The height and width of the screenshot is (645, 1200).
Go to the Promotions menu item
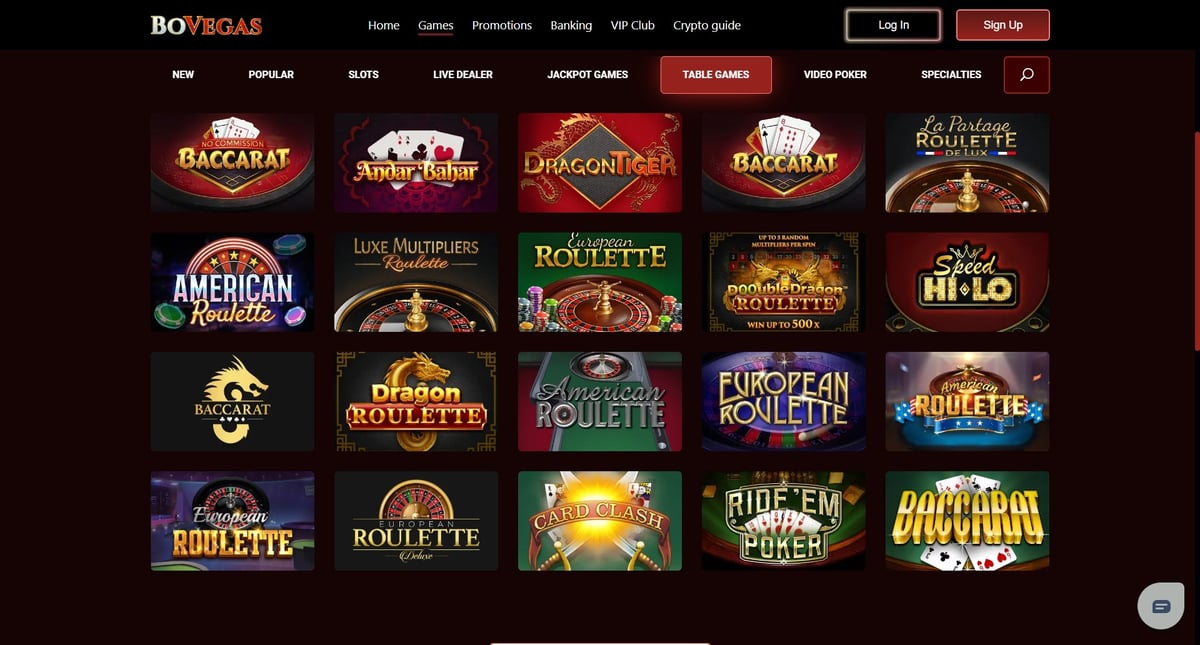pyautogui.click(x=502, y=25)
